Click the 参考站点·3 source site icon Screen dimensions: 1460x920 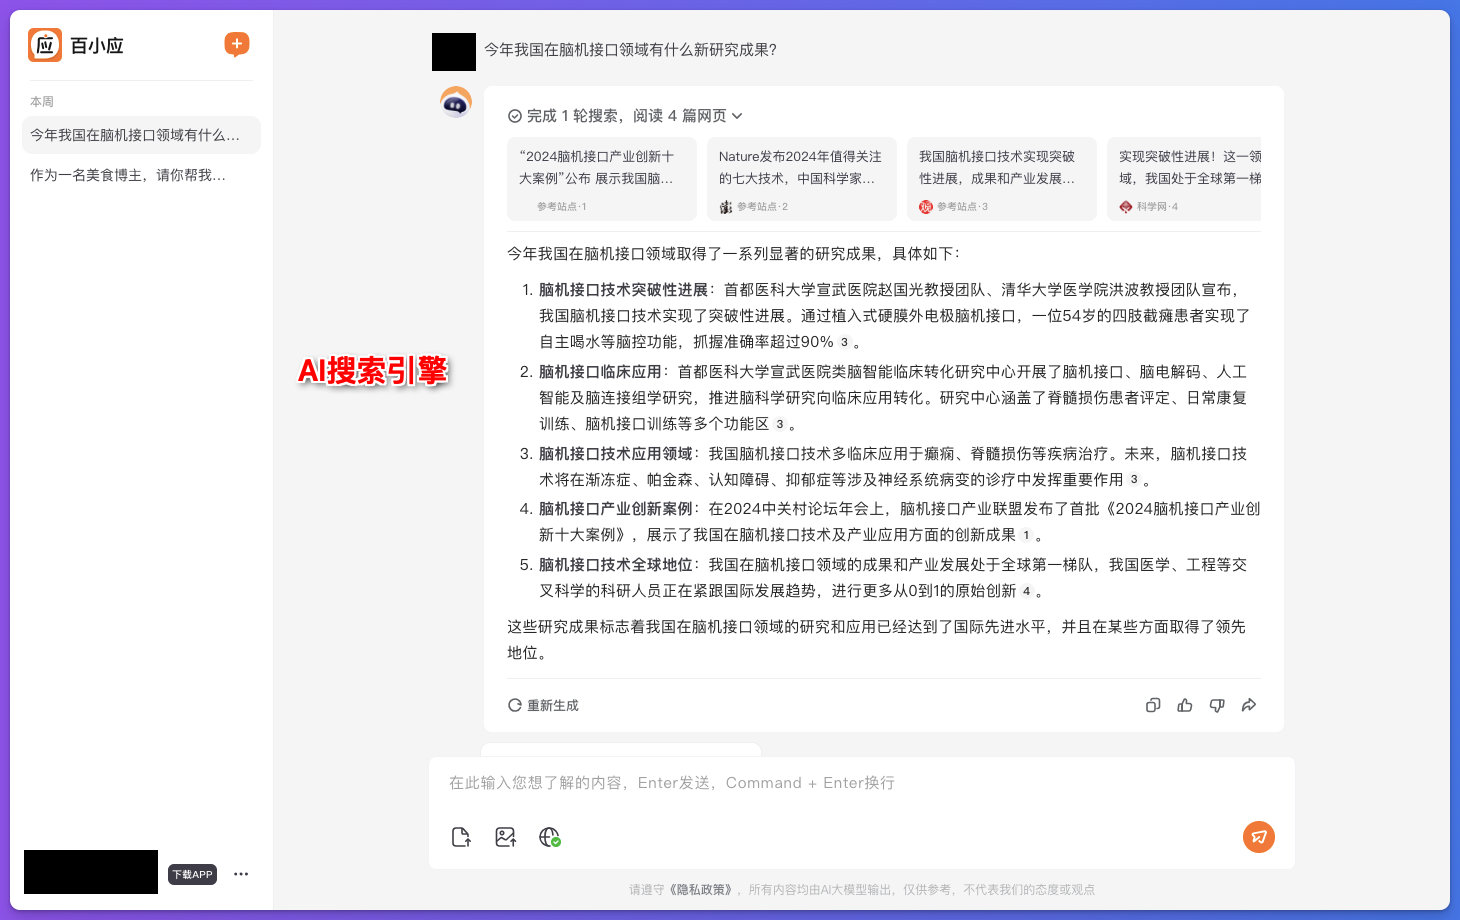(926, 207)
